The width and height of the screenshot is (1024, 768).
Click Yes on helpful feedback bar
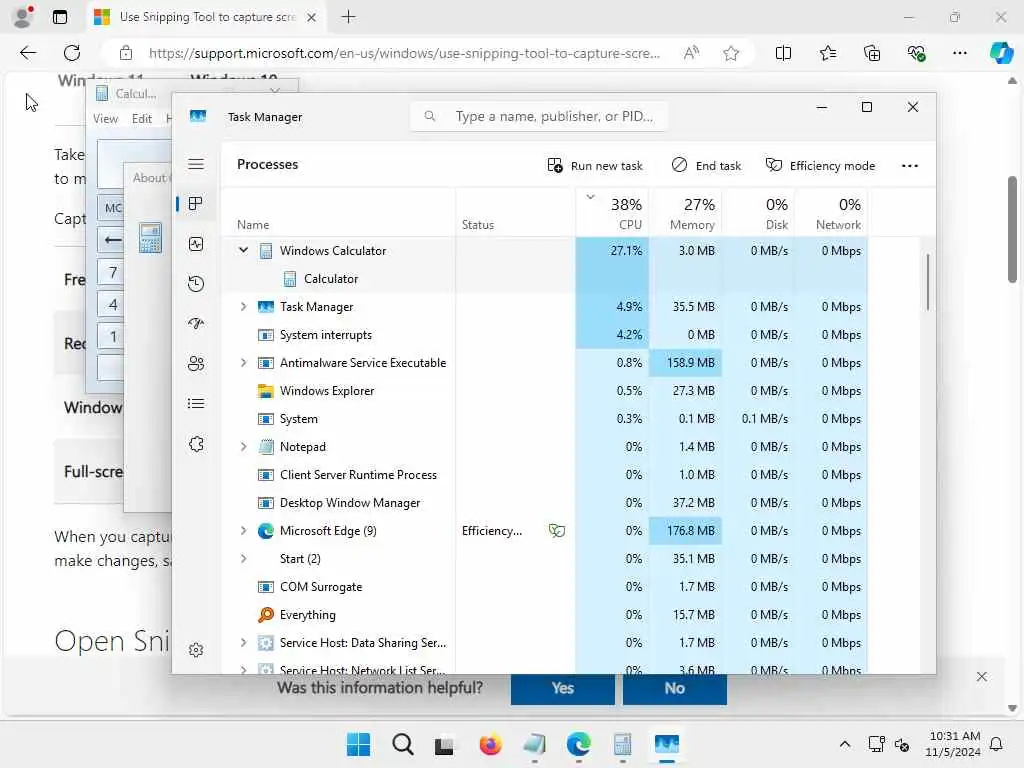tap(562, 688)
